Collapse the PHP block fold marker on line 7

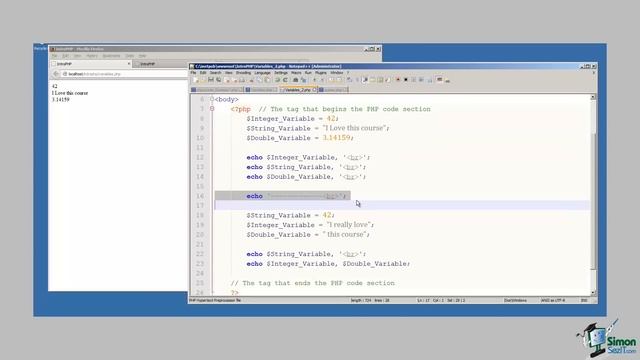pos(212,109)
